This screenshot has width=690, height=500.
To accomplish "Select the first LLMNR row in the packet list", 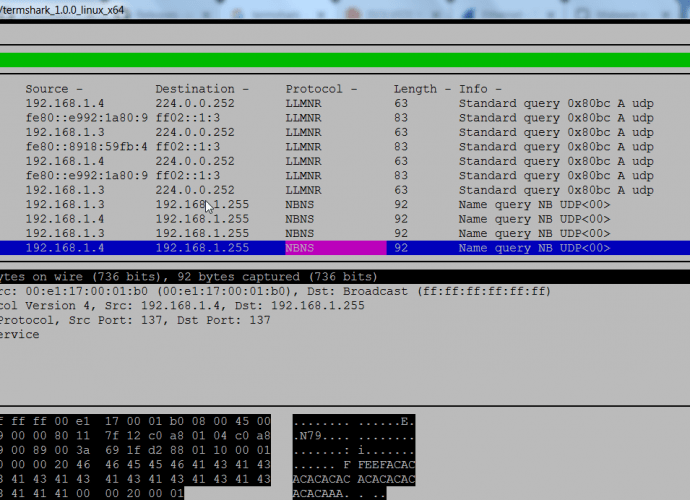I will tap(345, 103).
